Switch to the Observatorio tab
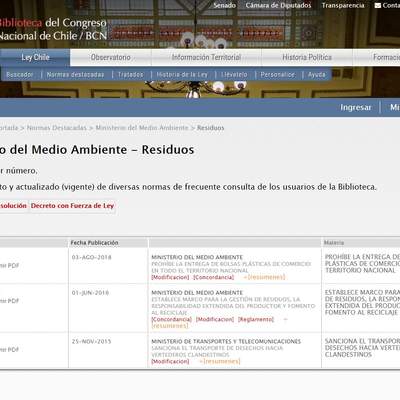 point(111,57)
